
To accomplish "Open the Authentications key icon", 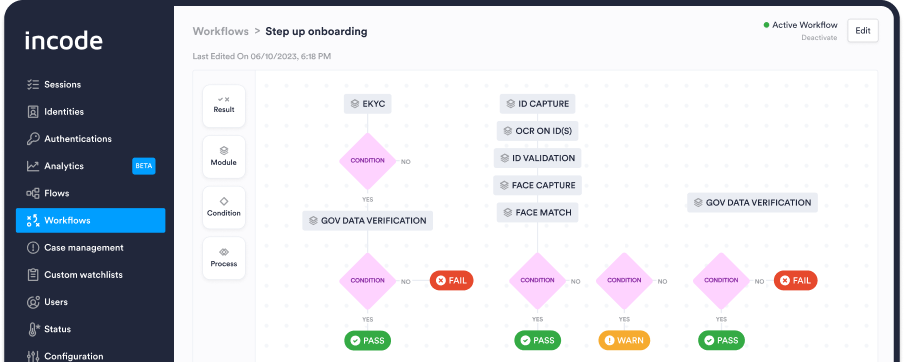I will point(33,139).
